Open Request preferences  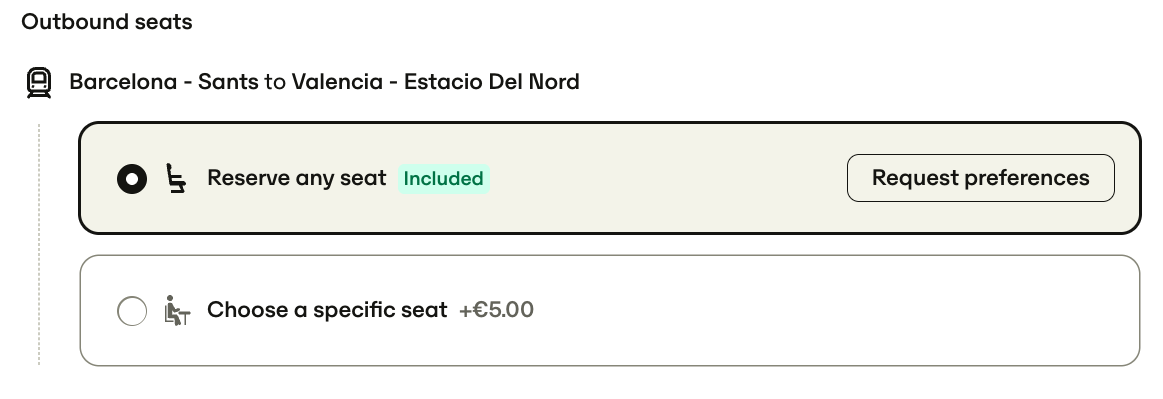pyautogui.click(x=981, y=178)
